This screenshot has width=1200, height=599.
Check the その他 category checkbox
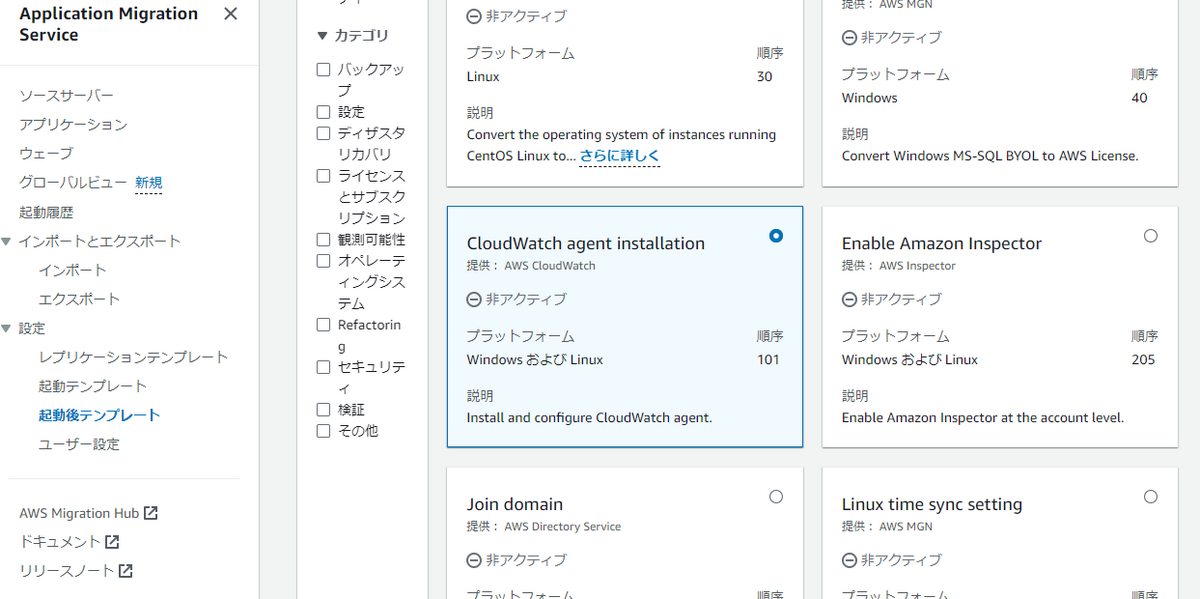pos(323,431)
